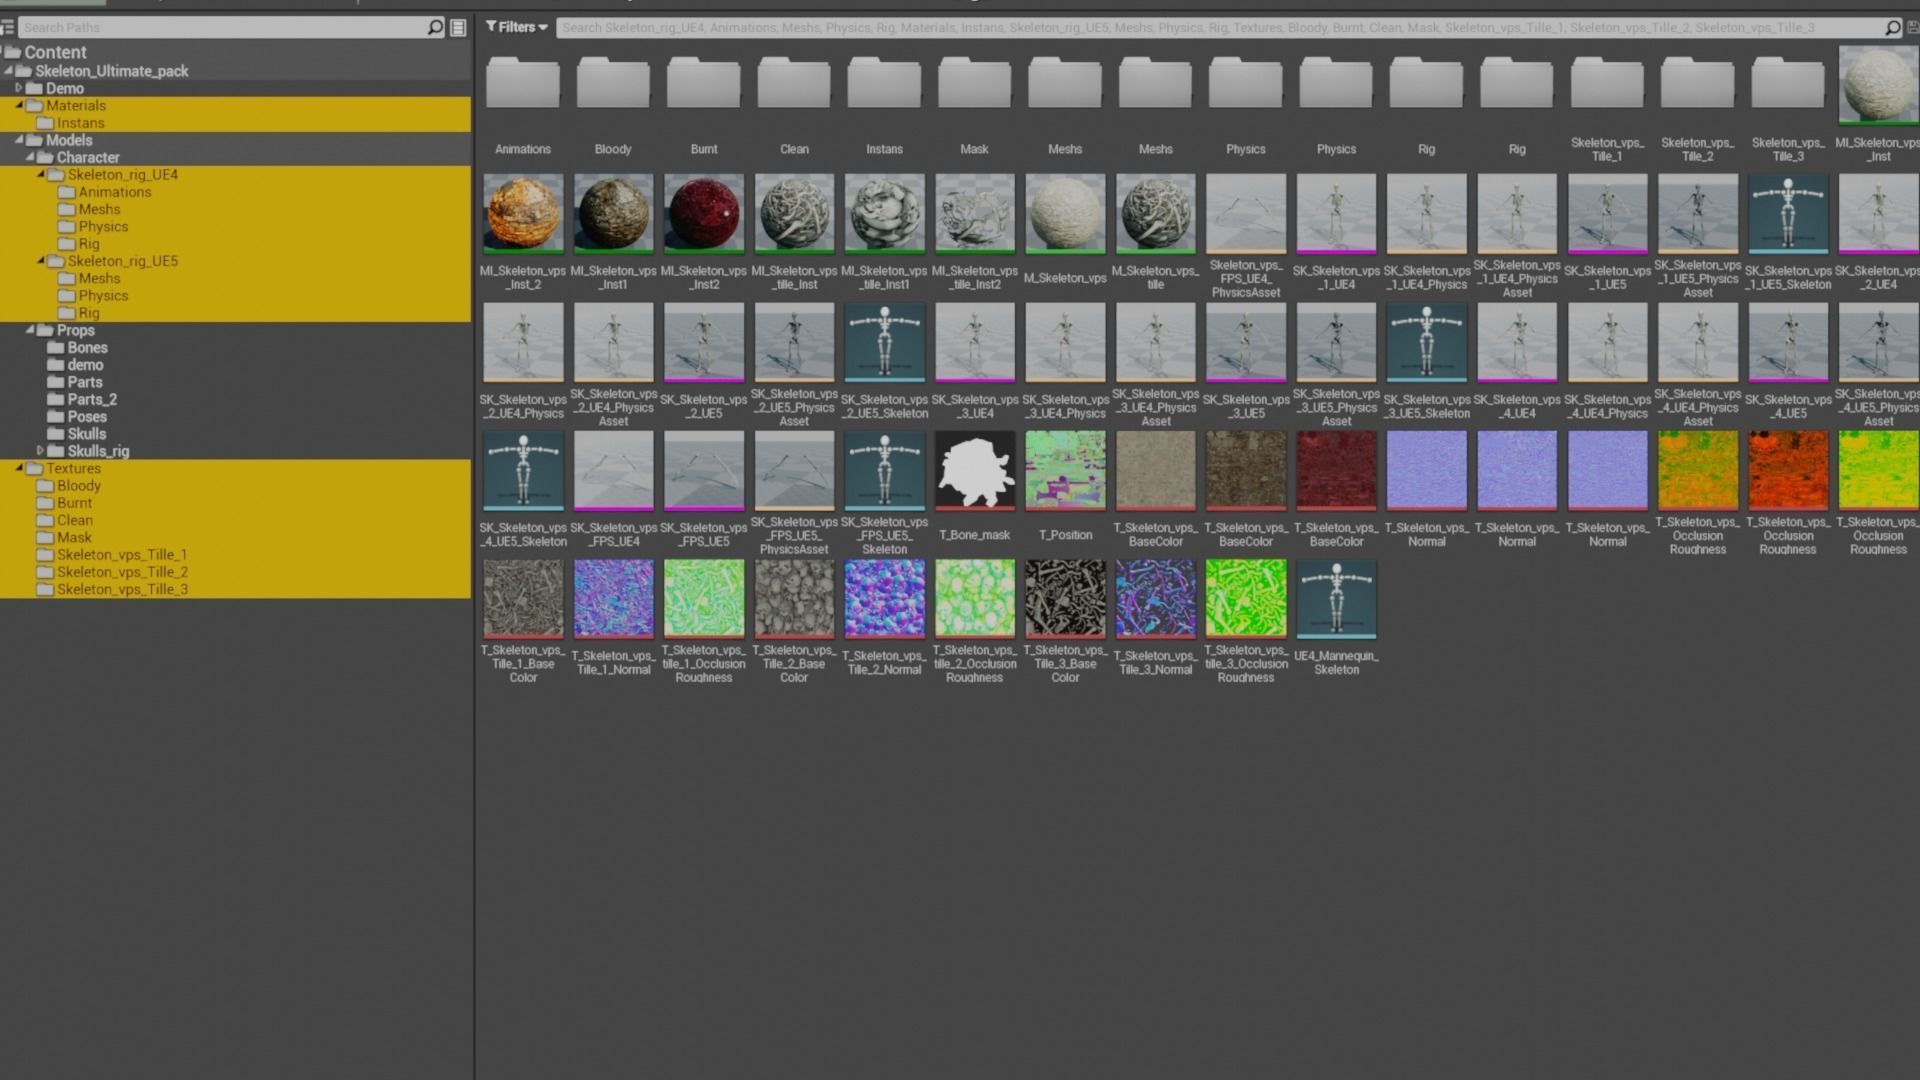
Task: Select the Instans folder under Materials
Action: (x=80, y=123)
